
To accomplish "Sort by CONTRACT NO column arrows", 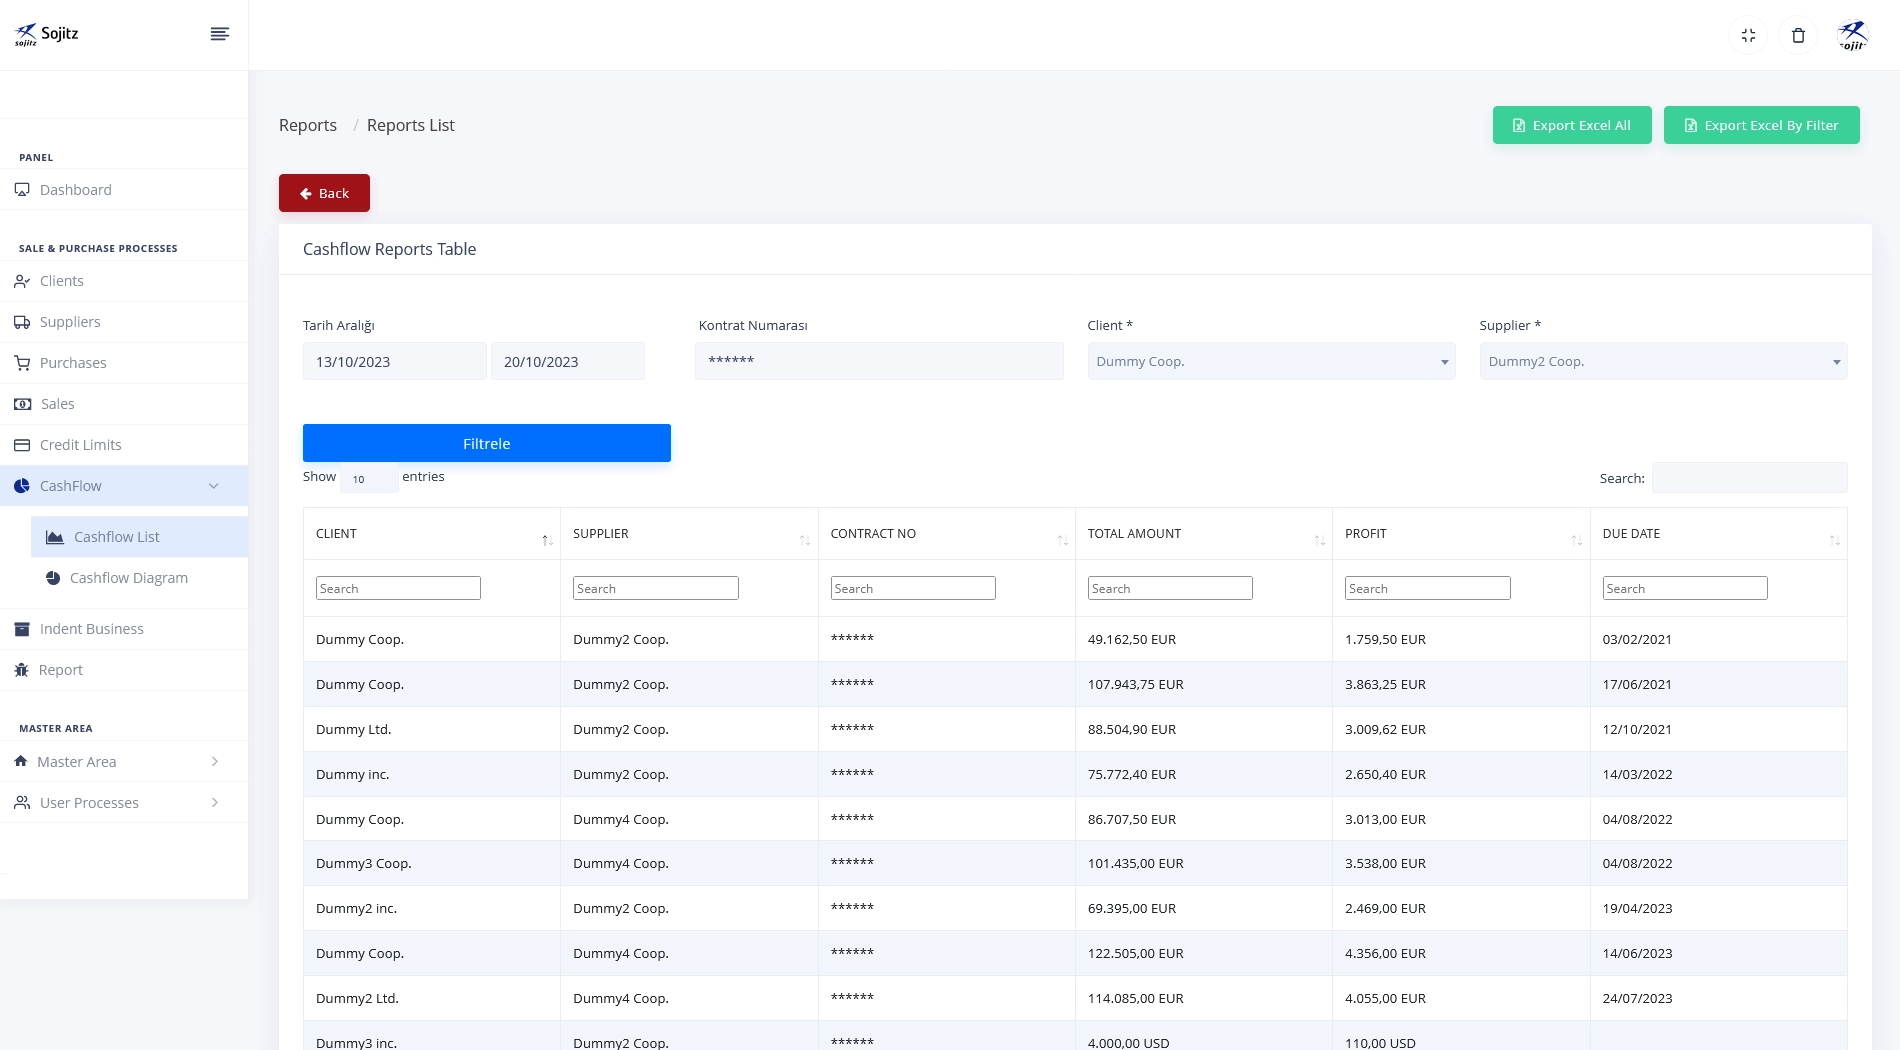I will tap(1062, 540).
